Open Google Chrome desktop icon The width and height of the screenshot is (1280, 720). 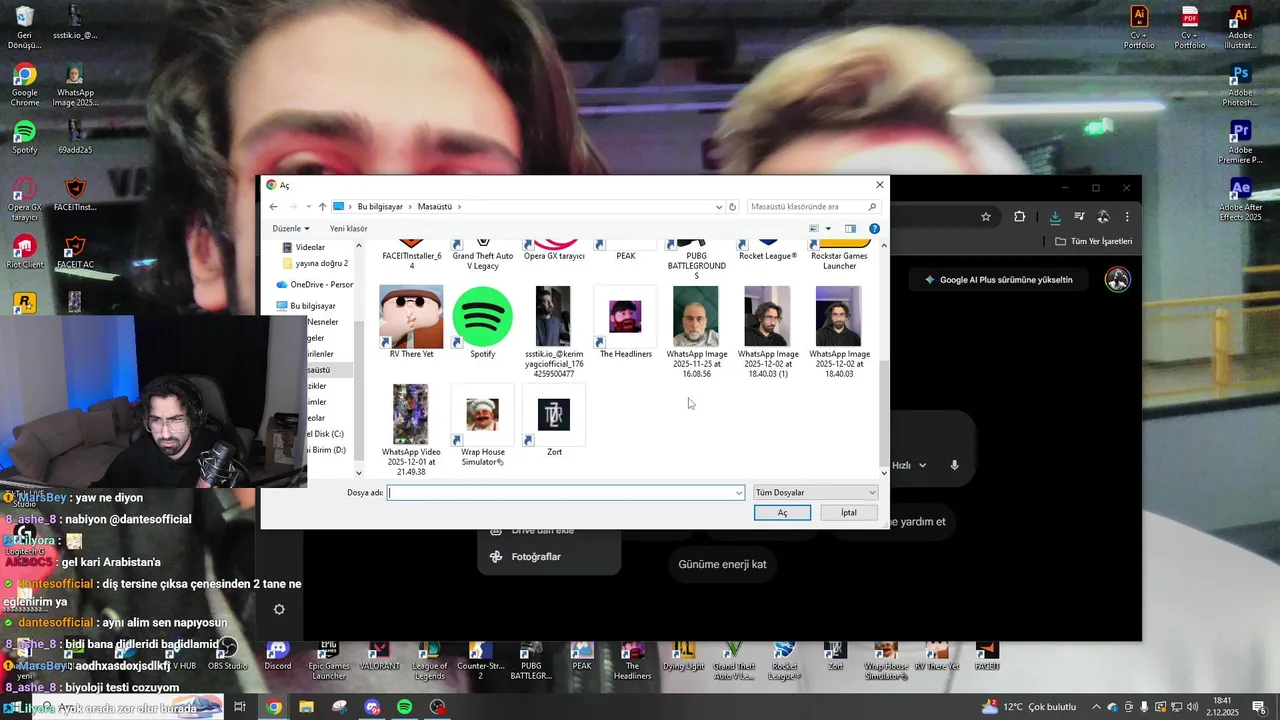[25, 85]
